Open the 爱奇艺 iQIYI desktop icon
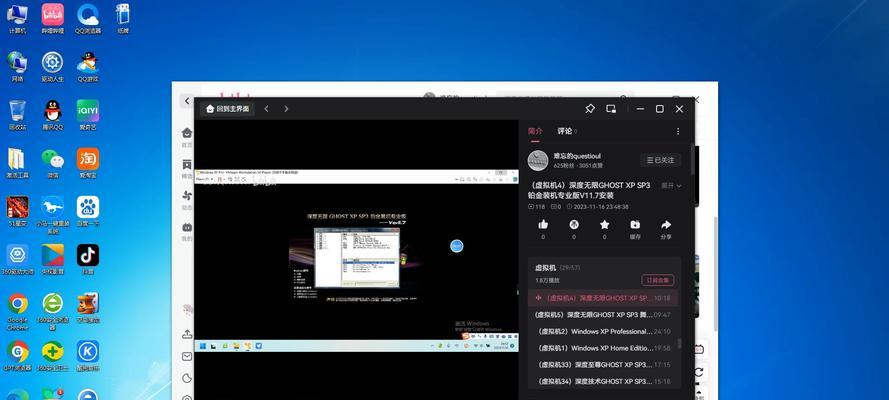 tap(88, 115)
